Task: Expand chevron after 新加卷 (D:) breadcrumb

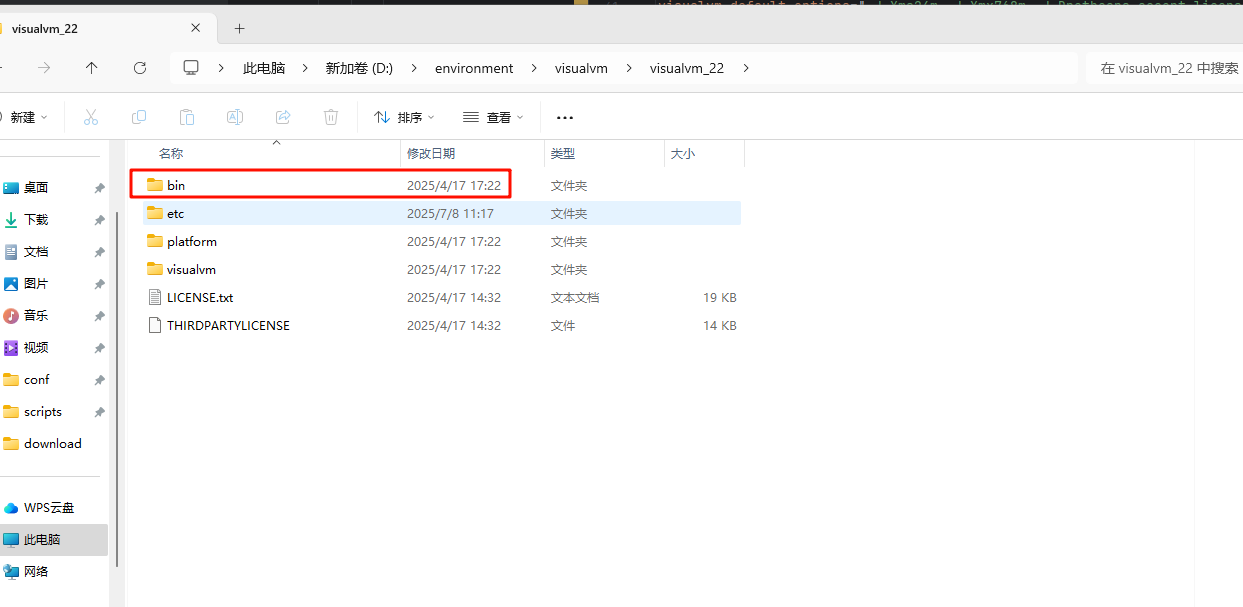Action: [414, 68]
